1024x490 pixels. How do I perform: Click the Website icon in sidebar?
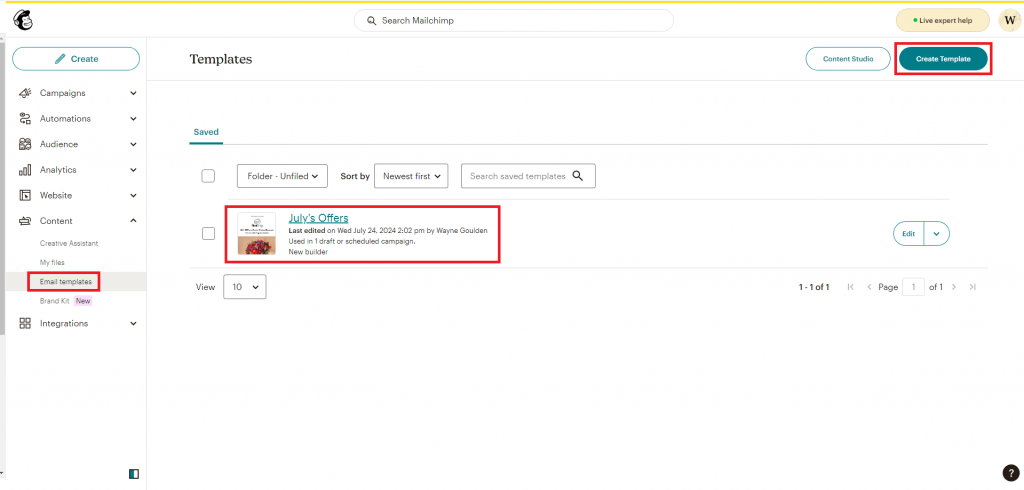click(25, 195)
